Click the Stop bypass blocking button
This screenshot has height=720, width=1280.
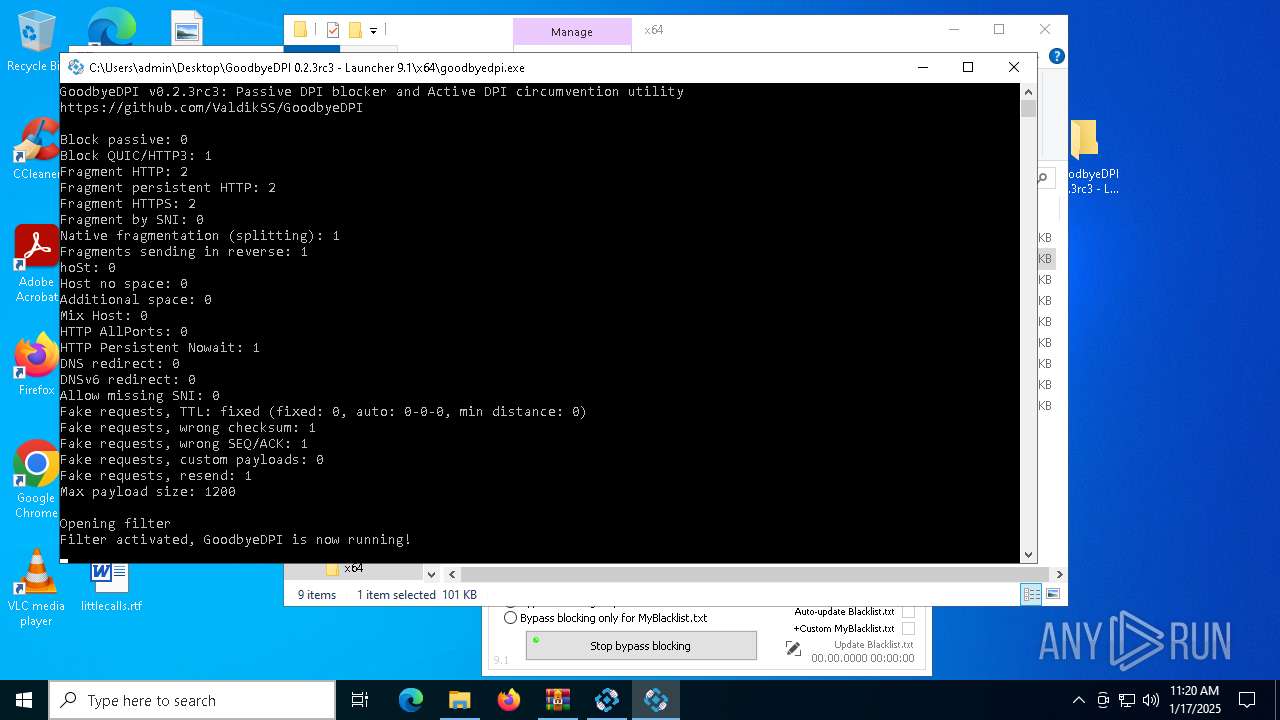(x=641, y=646)
